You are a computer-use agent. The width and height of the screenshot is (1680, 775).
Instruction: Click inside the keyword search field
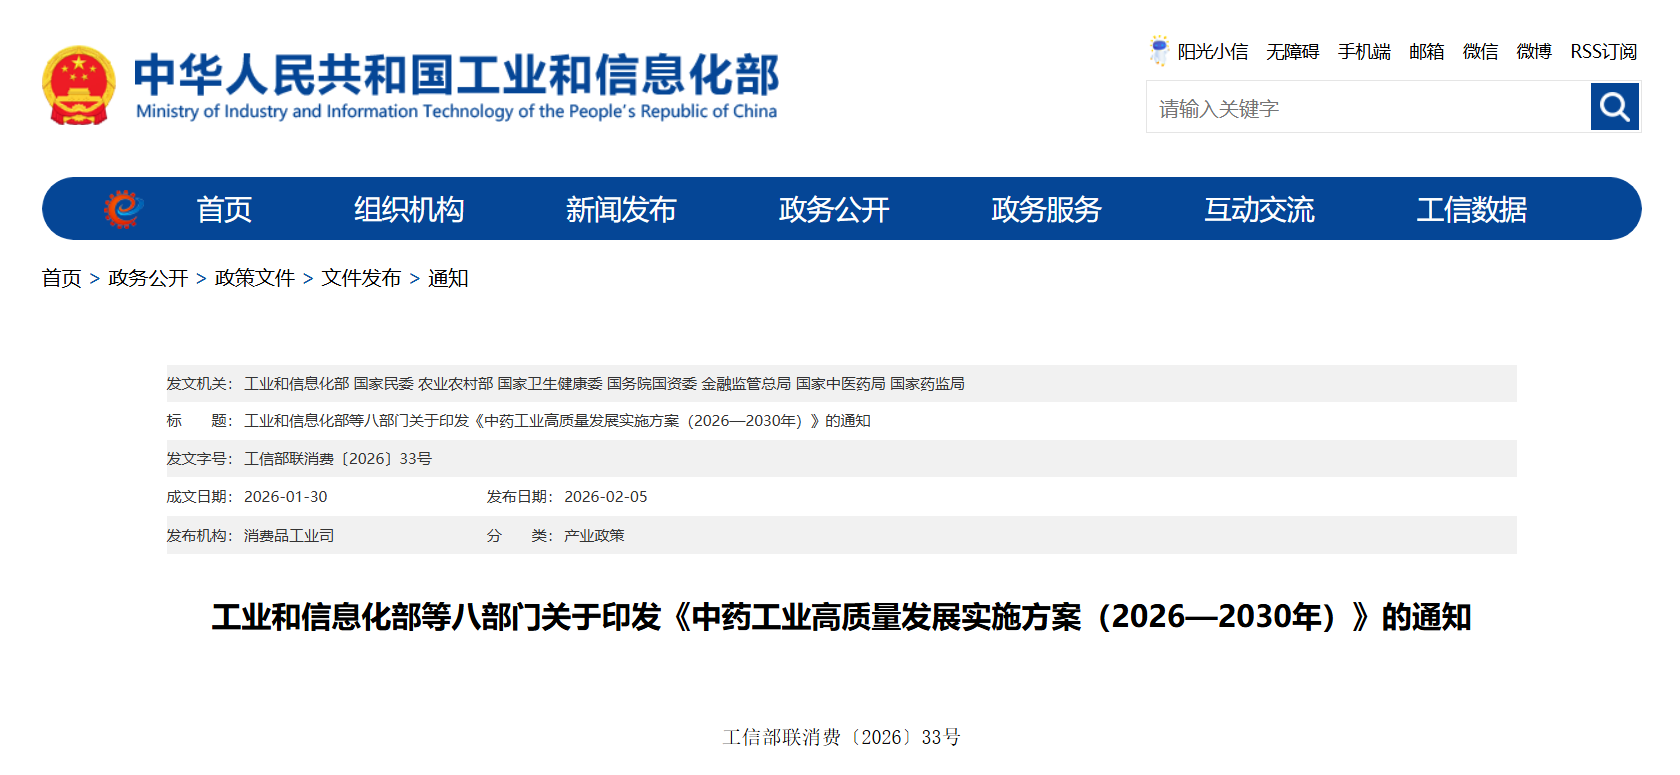click(1367, 108)
